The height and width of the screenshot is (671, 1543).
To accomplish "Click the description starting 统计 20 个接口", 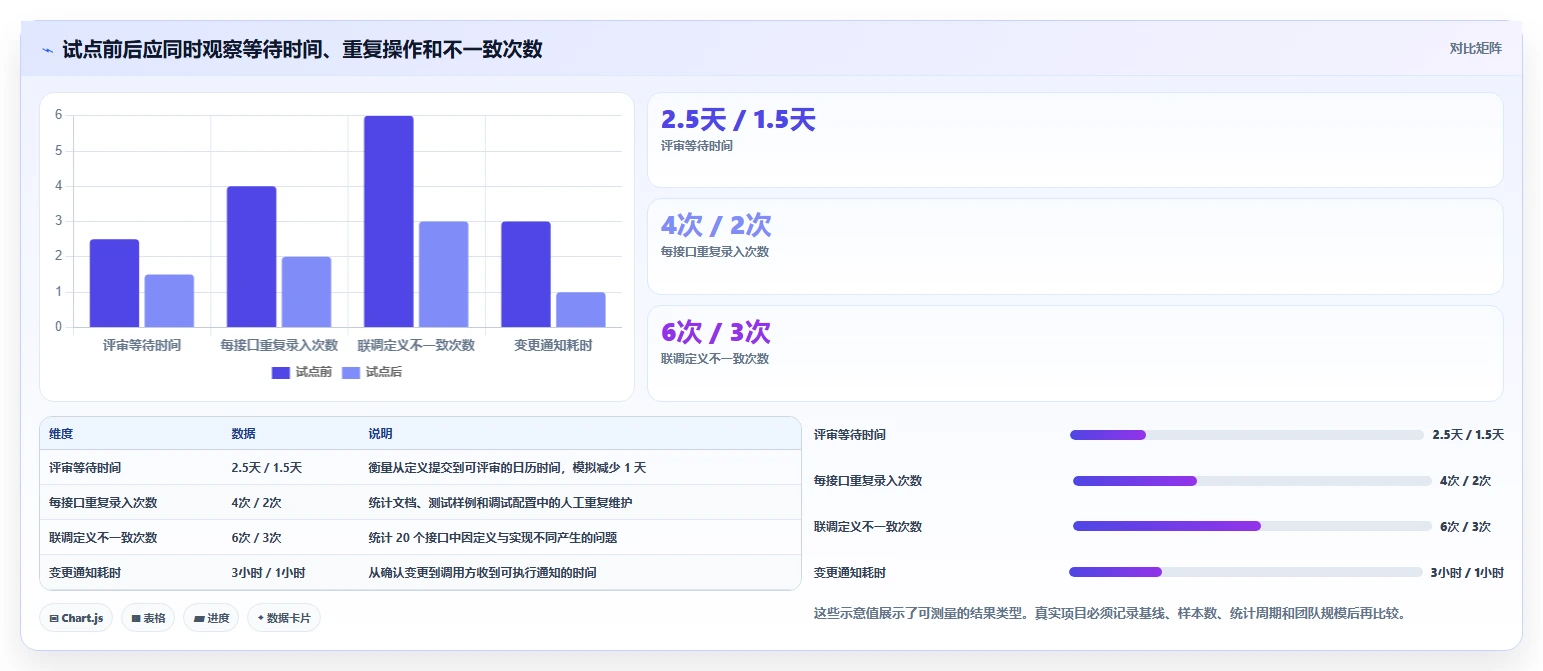I will (493, 537).
